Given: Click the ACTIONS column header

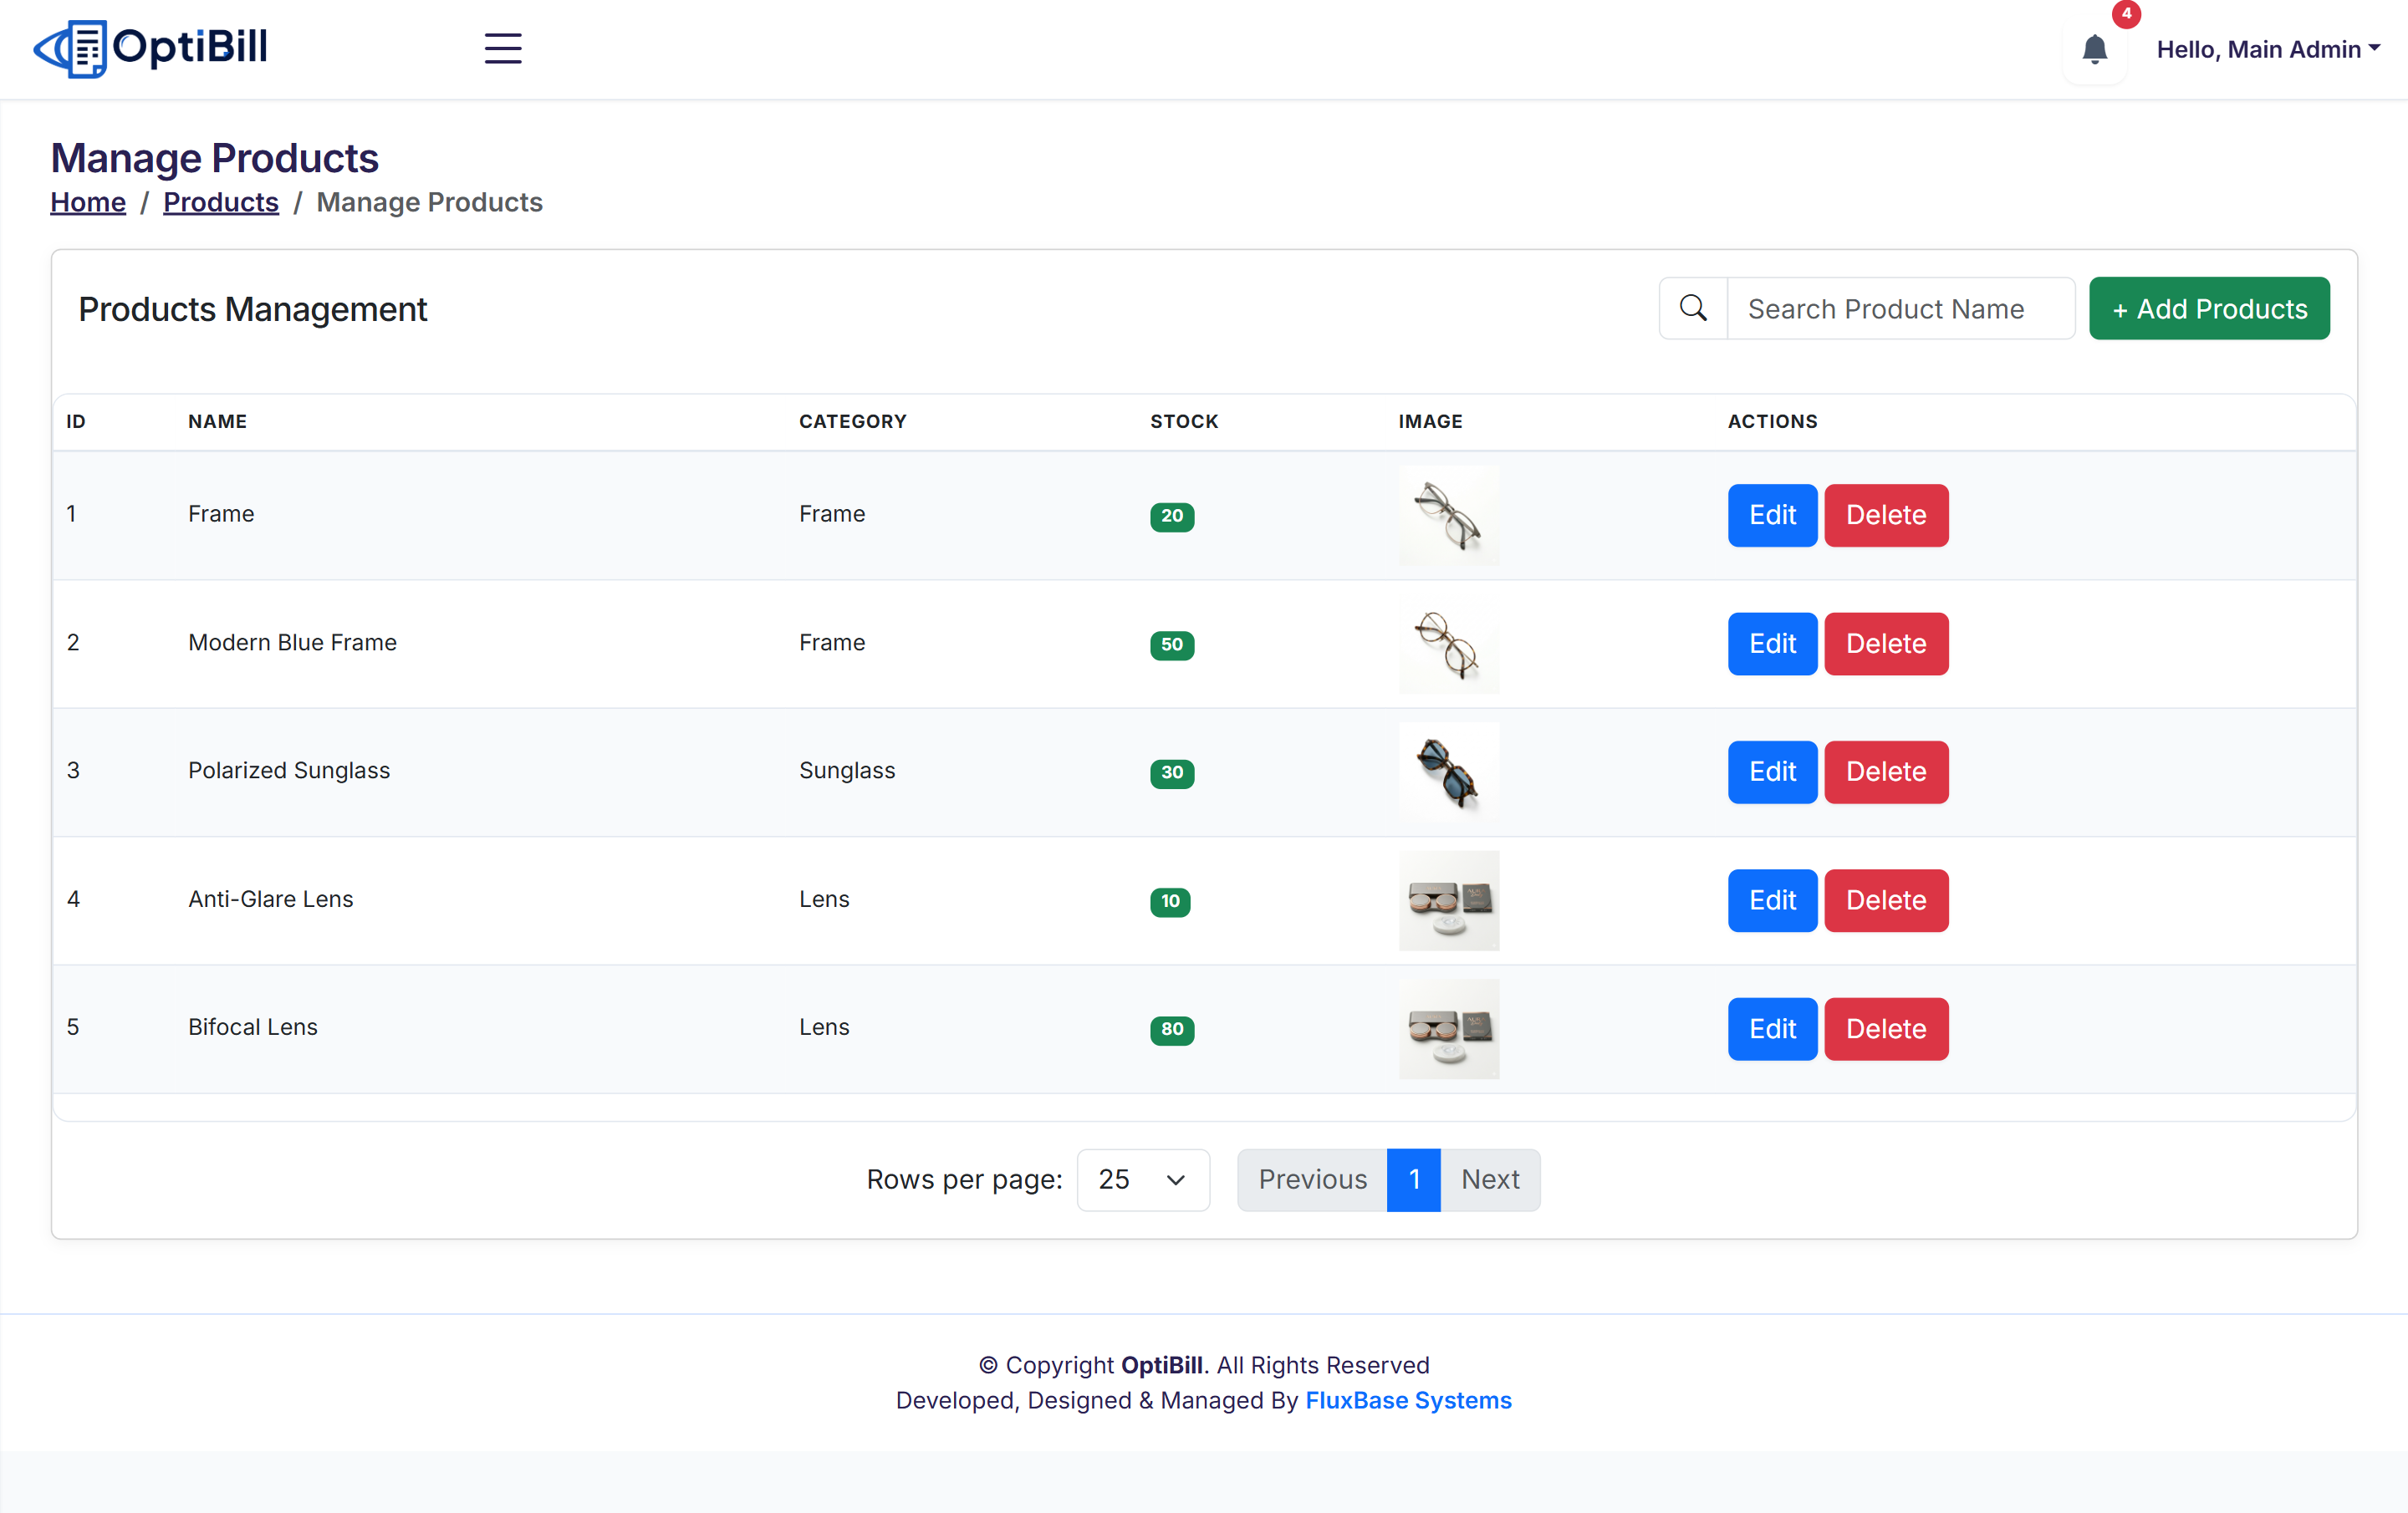Looking at the screenshot, I should tap(1772, 421).
